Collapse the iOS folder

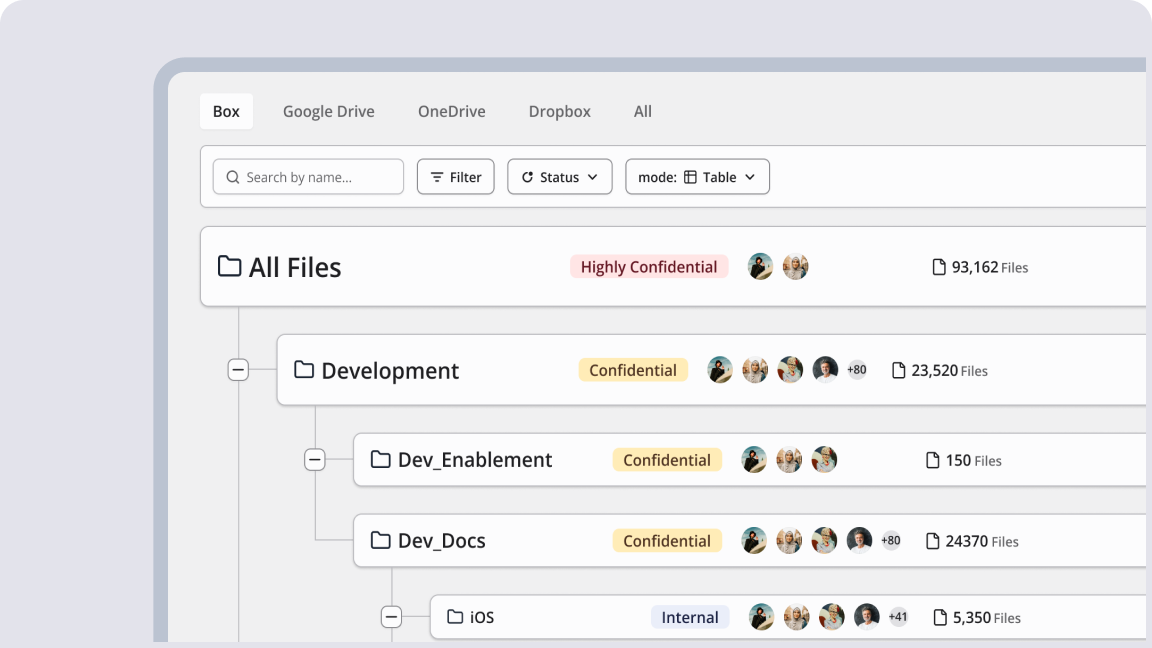(392, 616)
